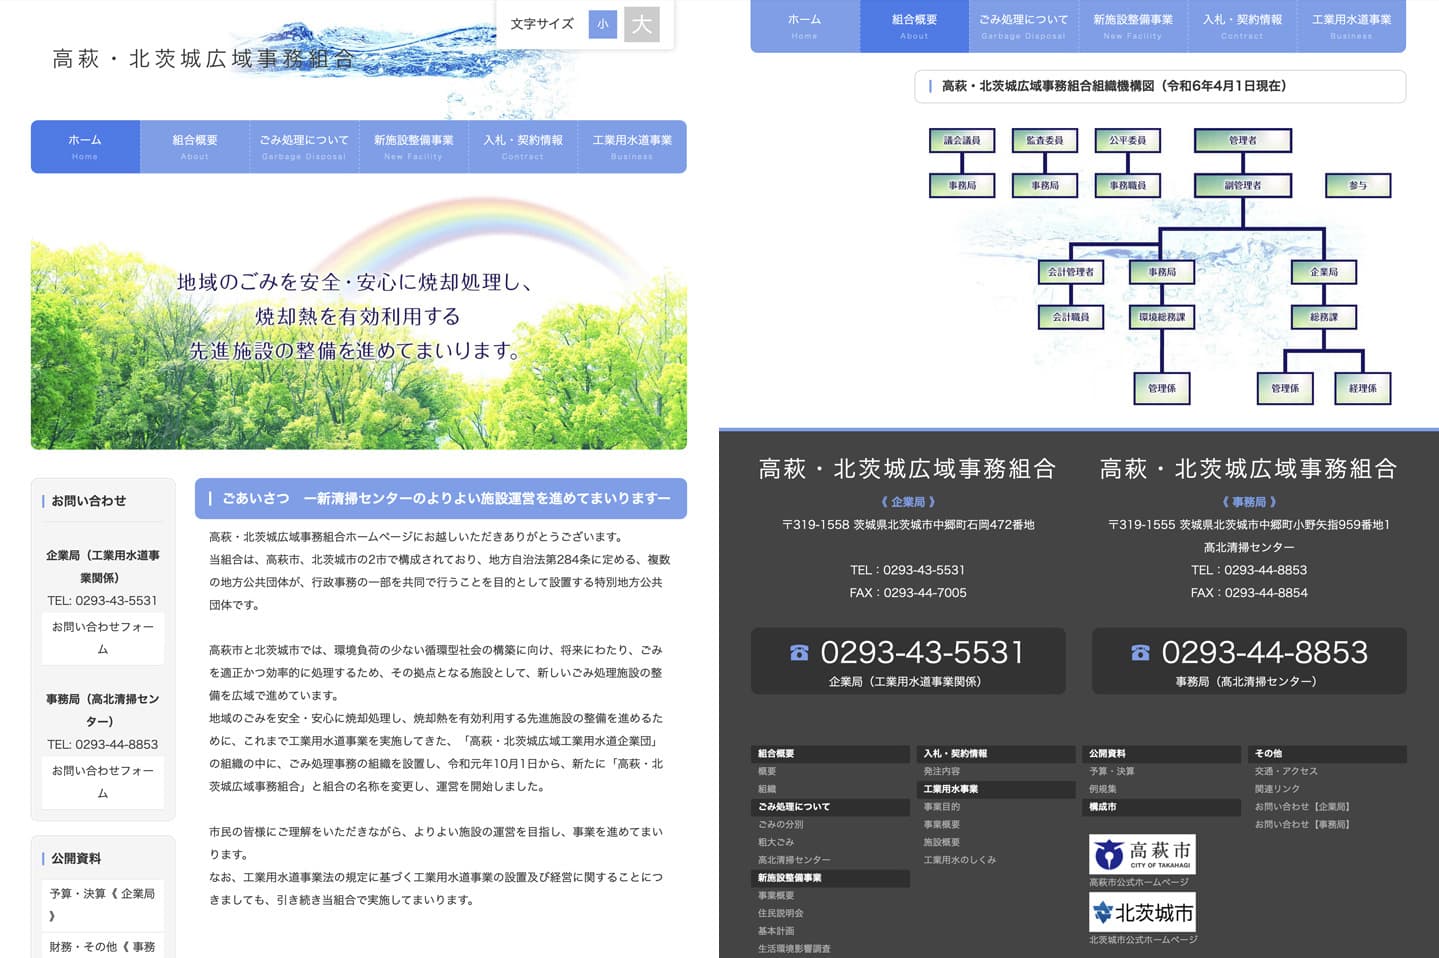Screen dimensions: 1439x958
Task: Go to 交通・アクセス in the footer
Action: click(x=1286, y=771)
